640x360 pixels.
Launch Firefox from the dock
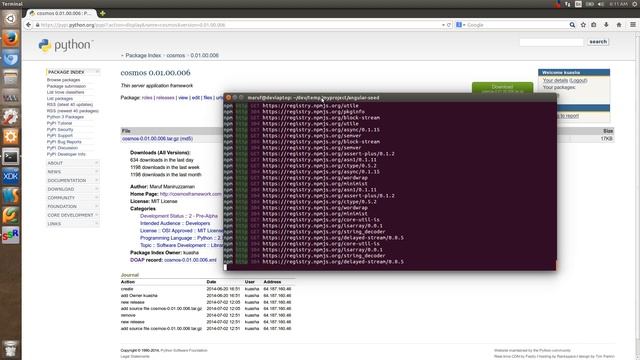point(11,38)
